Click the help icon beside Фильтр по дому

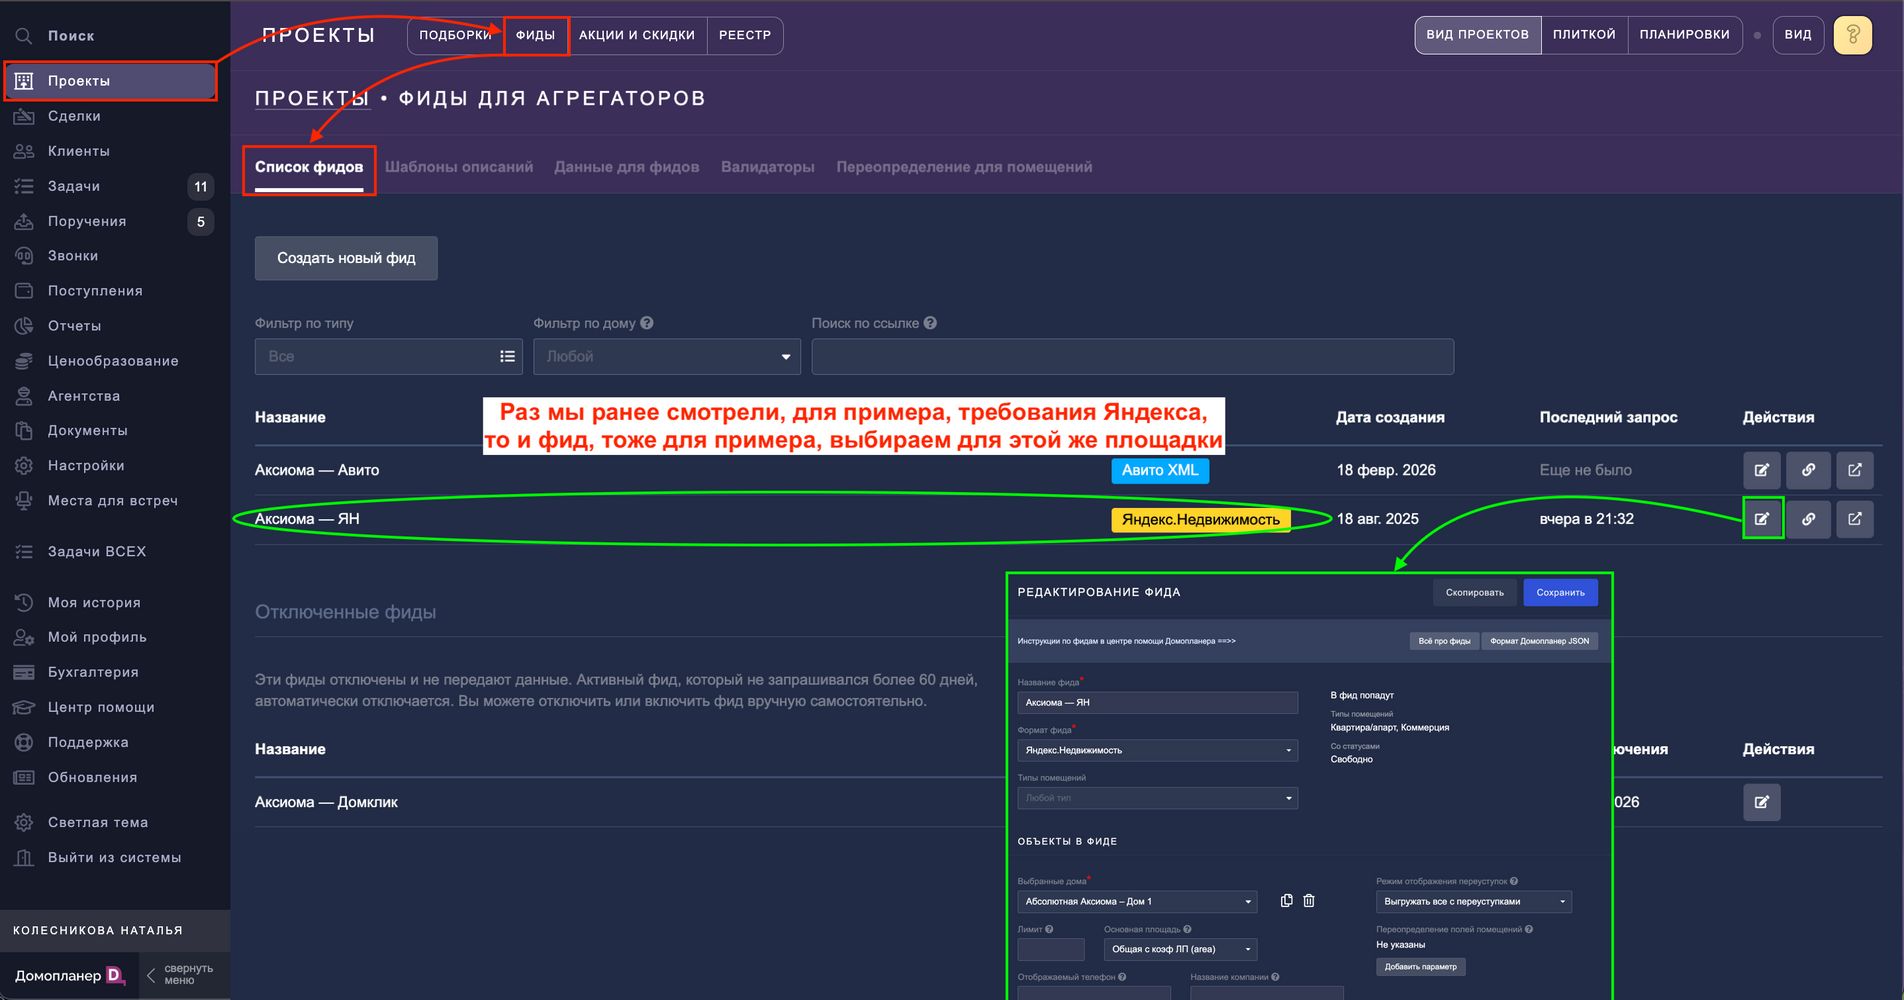click(x=647, y=323)
